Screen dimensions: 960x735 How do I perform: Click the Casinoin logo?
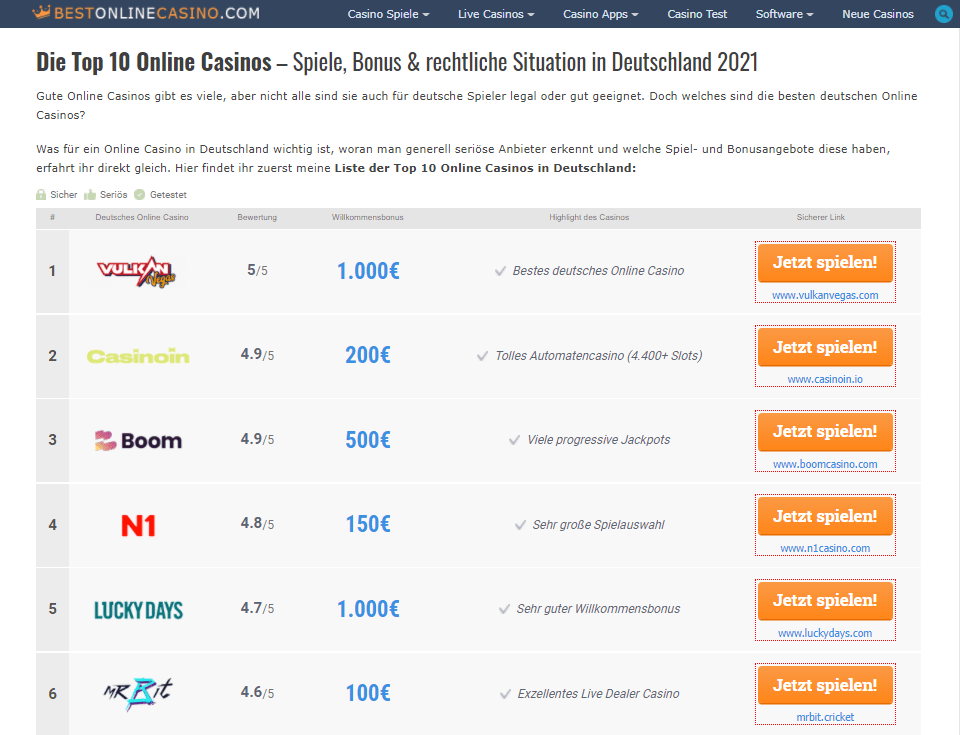tap(138, 356)
